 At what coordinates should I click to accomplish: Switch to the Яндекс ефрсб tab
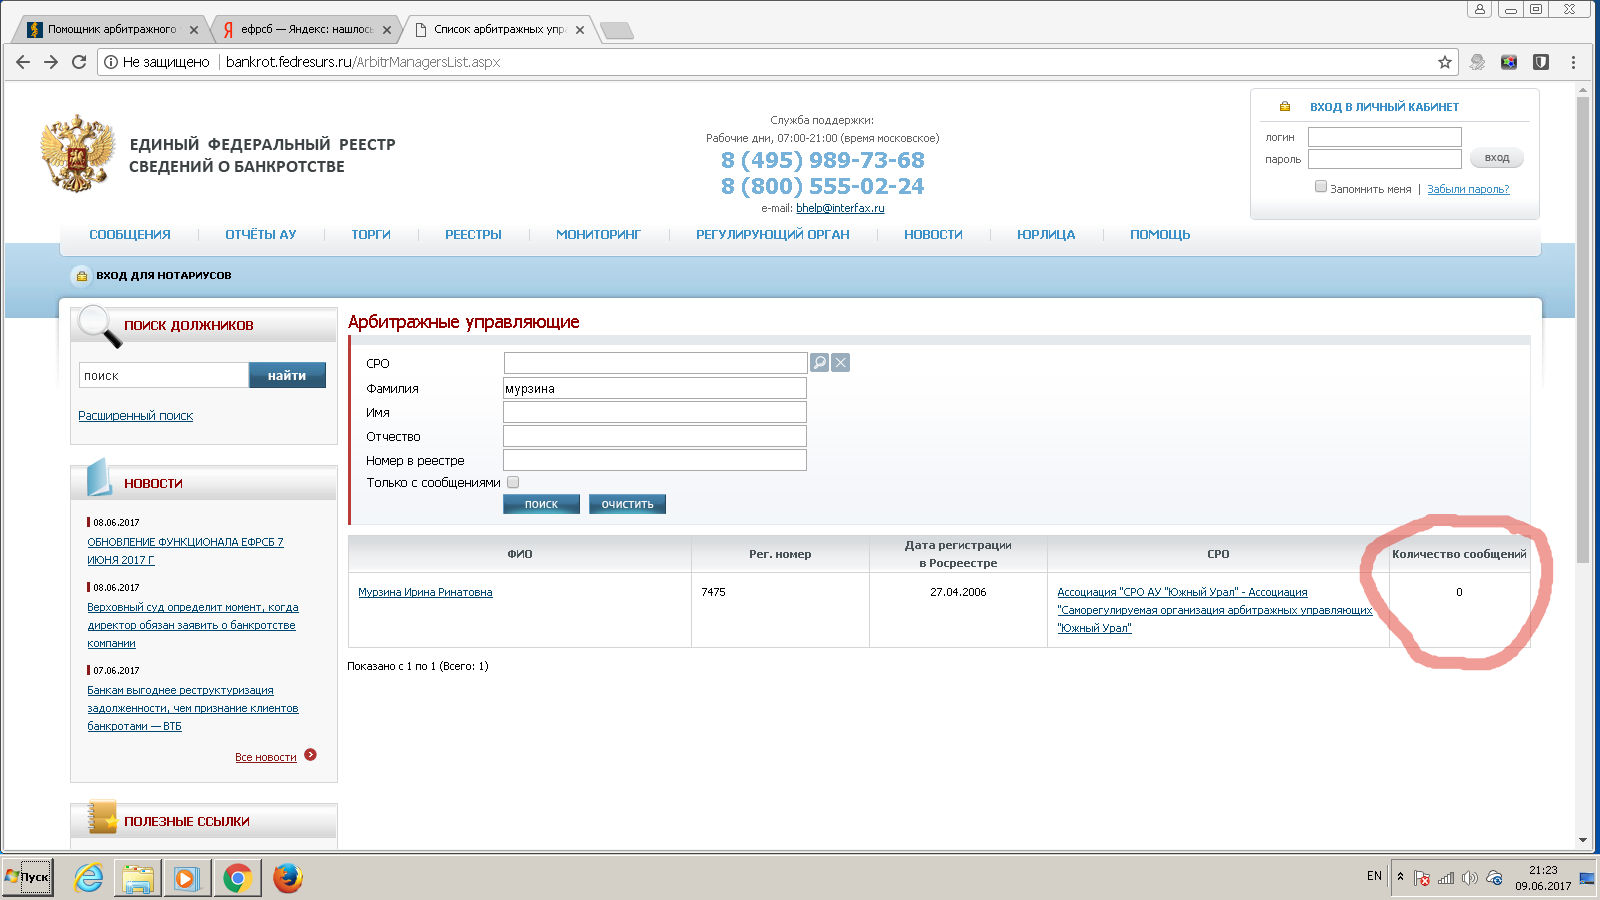[305, 30]
